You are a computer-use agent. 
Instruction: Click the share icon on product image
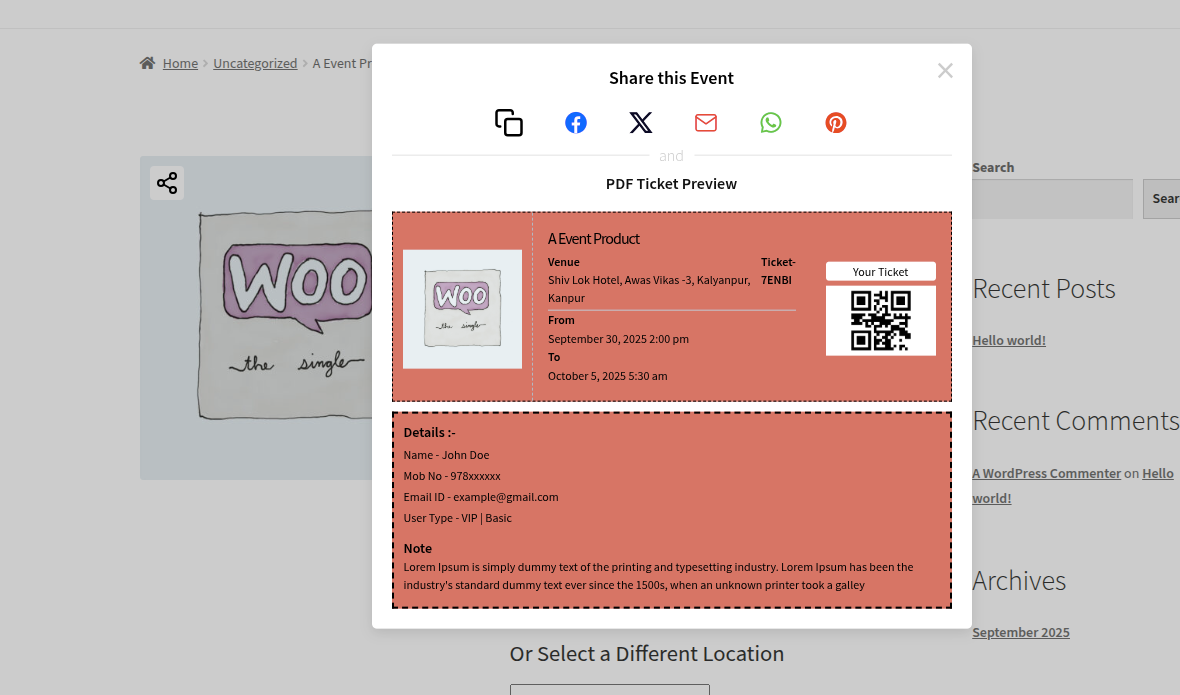(167, 183)
